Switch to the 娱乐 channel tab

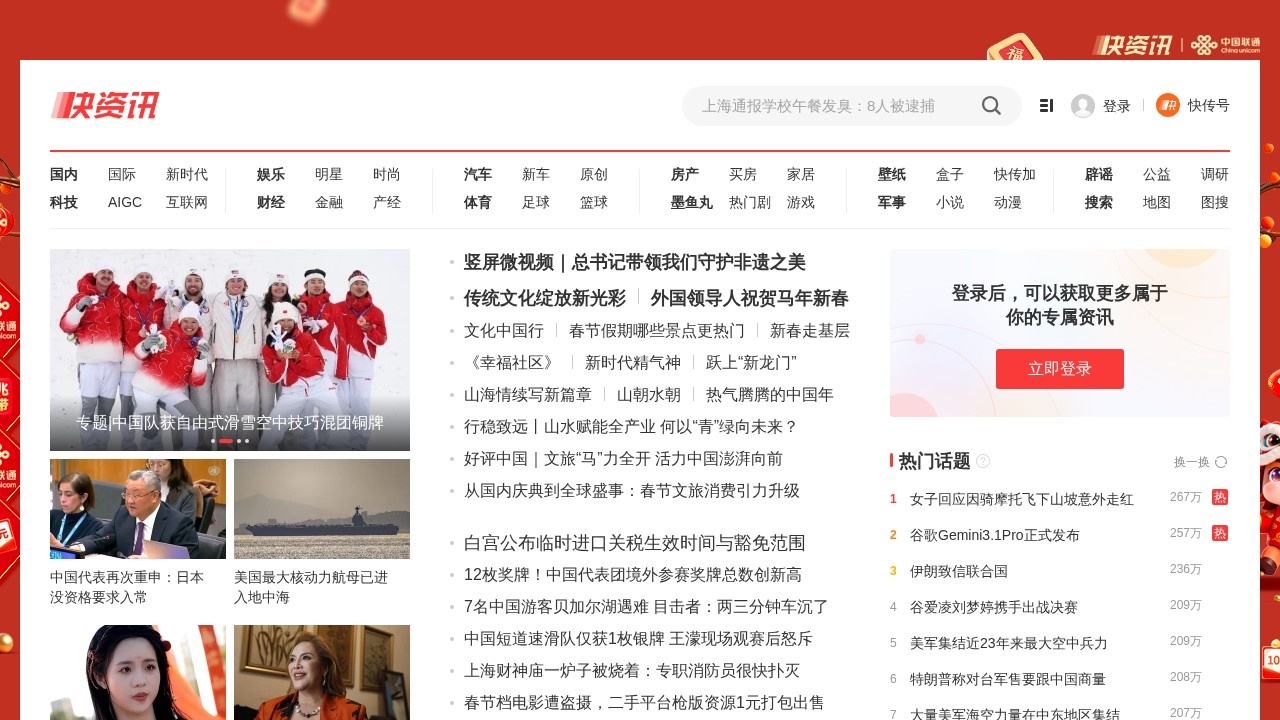click(270, 174)
